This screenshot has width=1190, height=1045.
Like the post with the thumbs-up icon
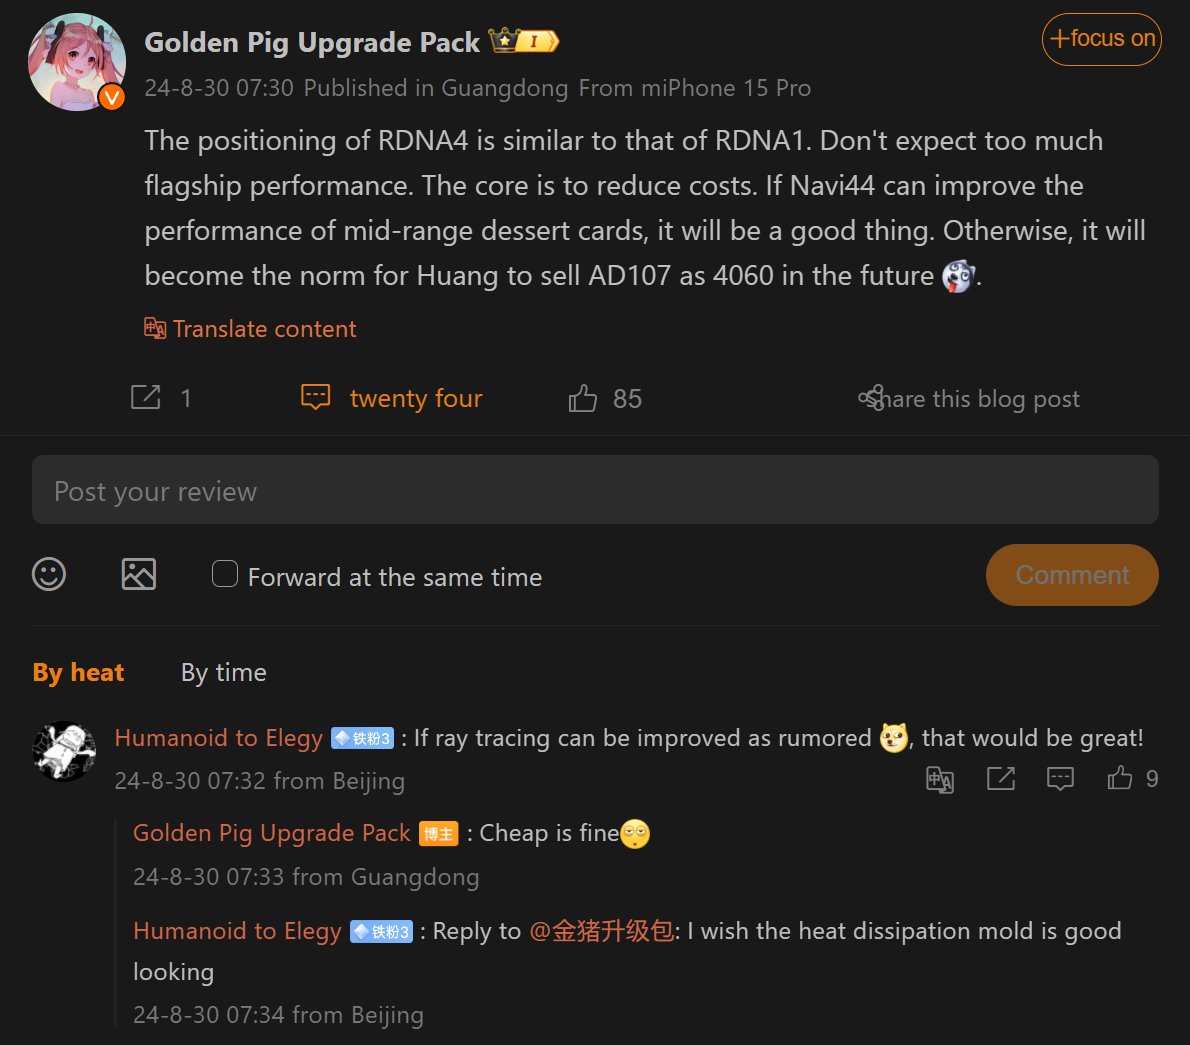(583, 399)
